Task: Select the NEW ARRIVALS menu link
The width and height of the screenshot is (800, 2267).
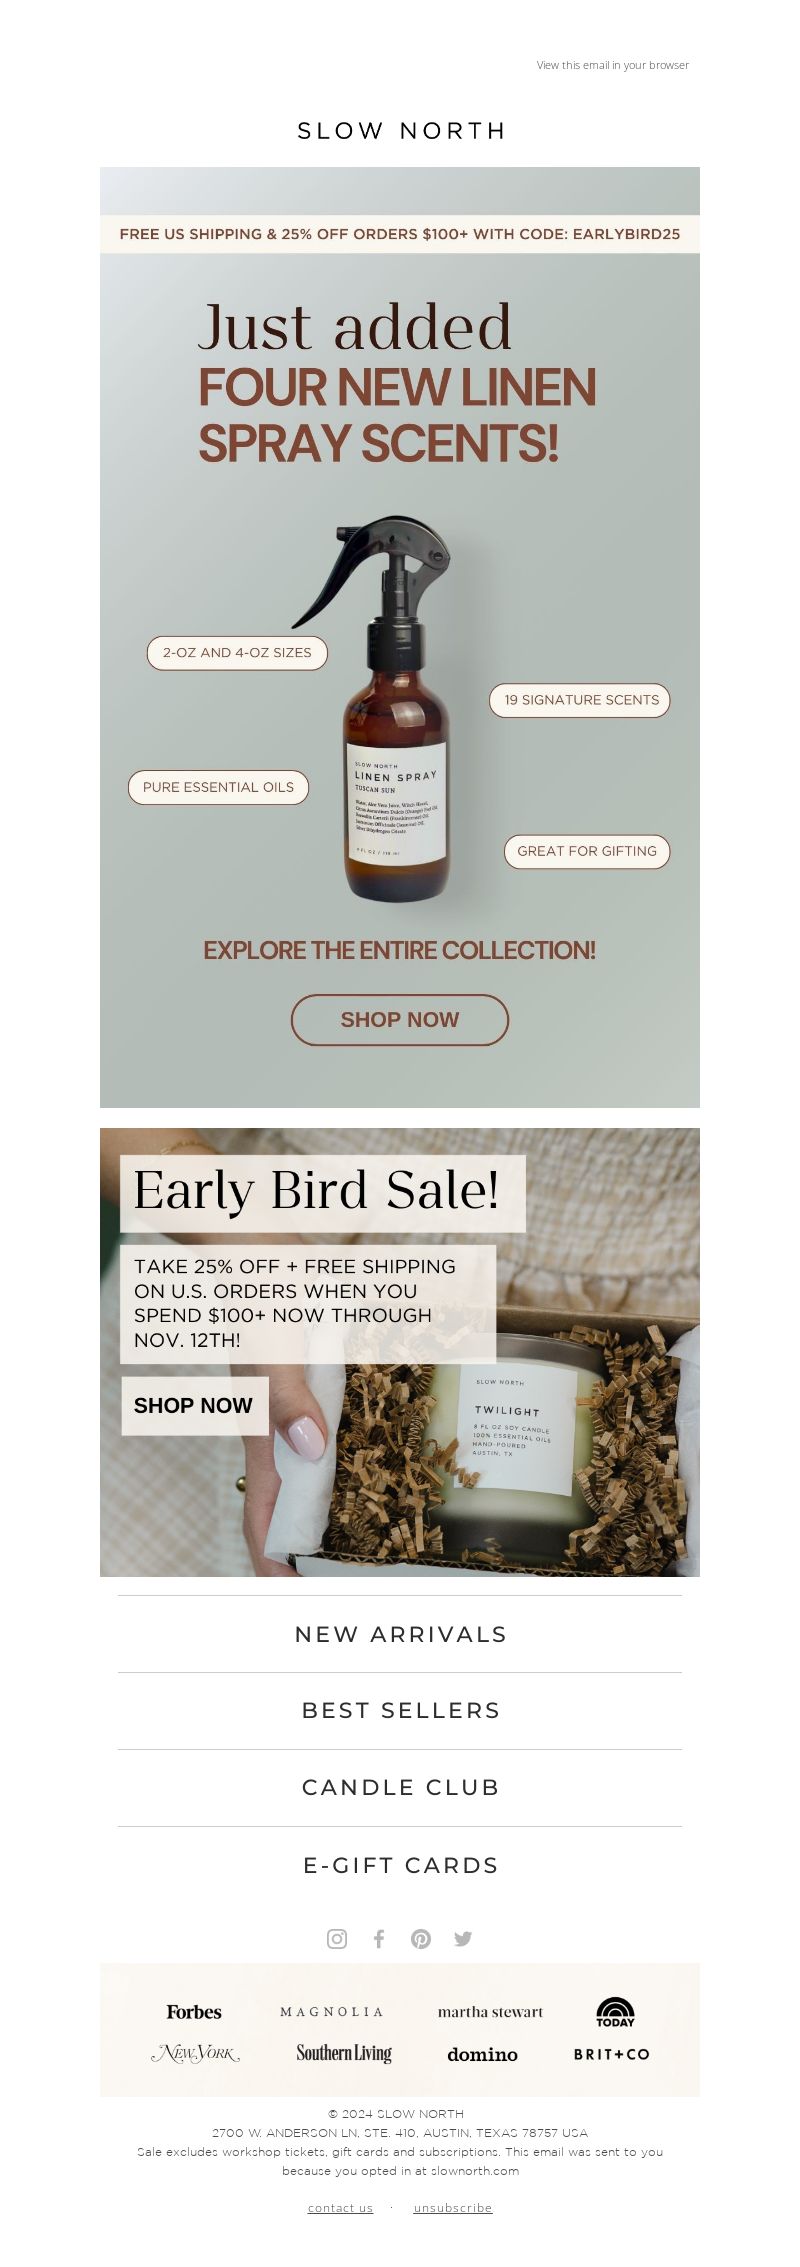Action: 400,1634
